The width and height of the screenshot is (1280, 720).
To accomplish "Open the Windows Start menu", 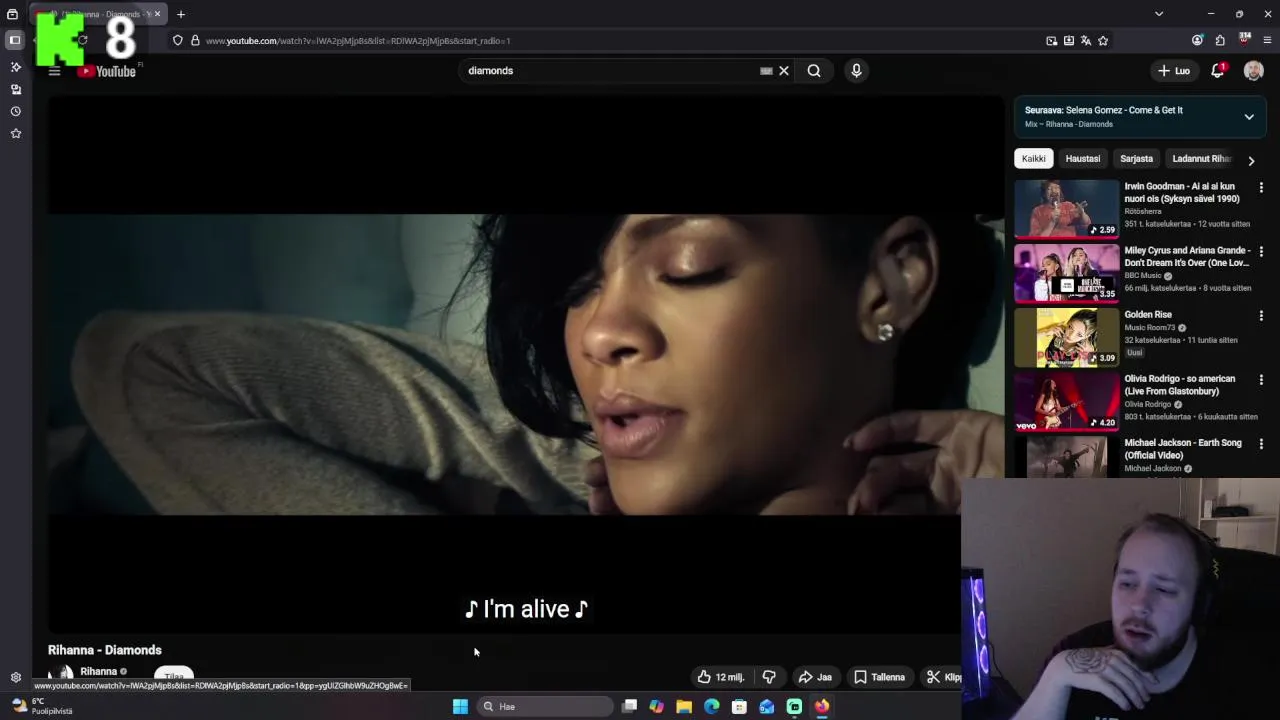I will coord(460,706).
